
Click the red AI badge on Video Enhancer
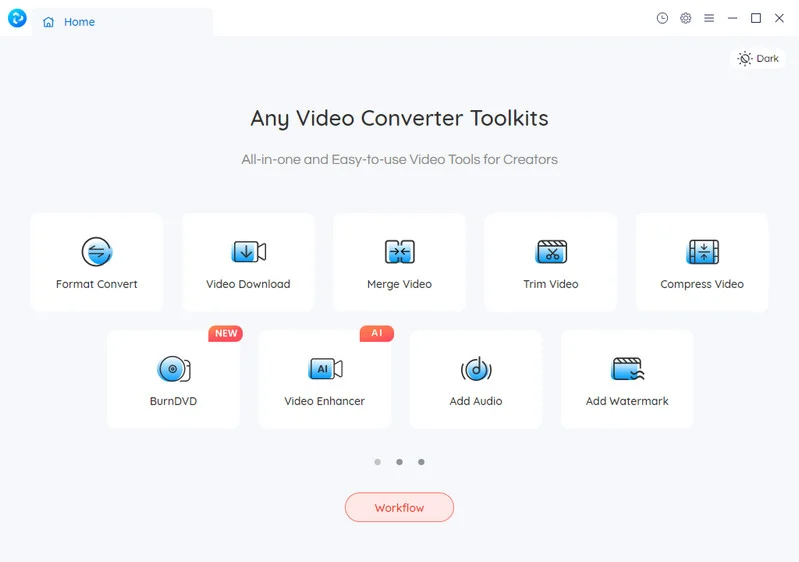coord(377,333)
